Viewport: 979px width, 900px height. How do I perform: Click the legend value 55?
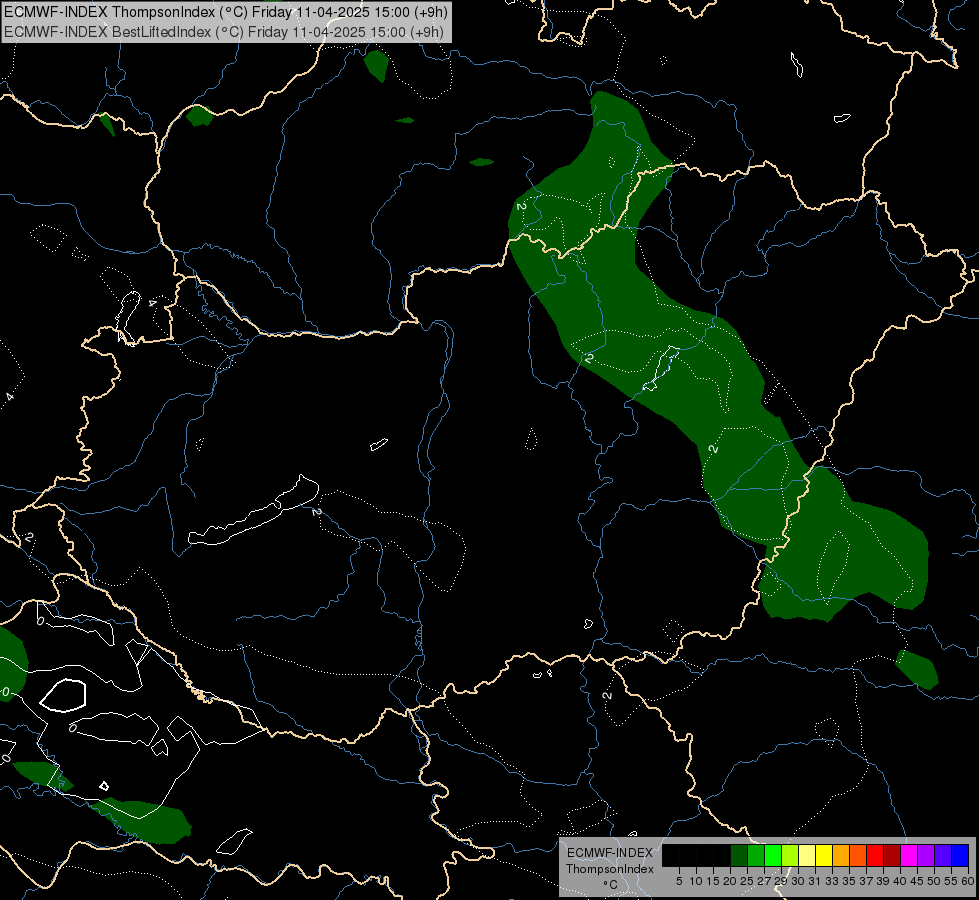[951, 881]
